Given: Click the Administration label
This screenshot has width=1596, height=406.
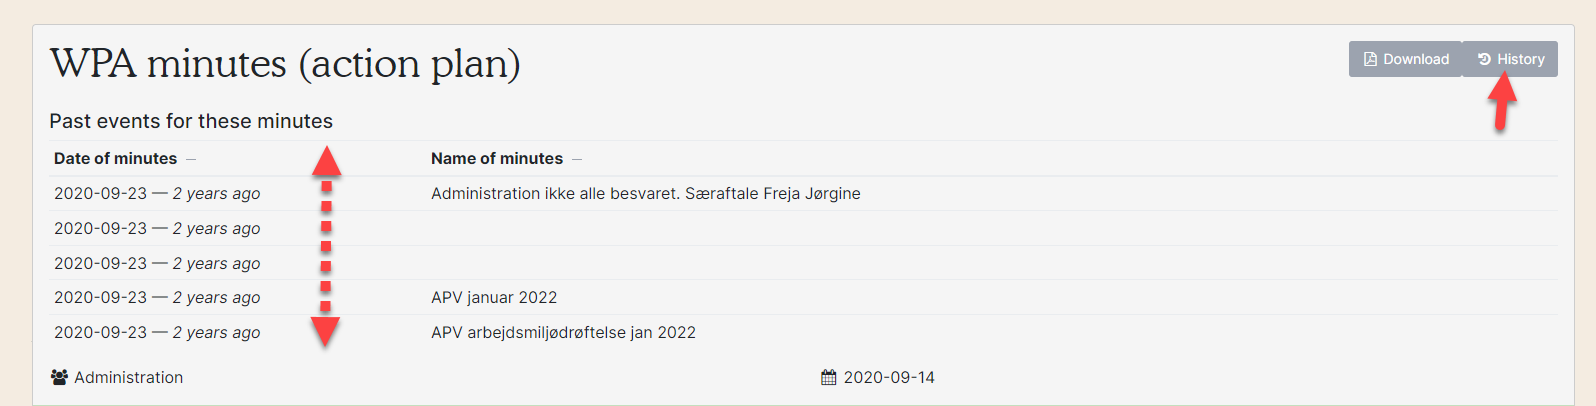Looking at the screenshot, I should [128, 377].
